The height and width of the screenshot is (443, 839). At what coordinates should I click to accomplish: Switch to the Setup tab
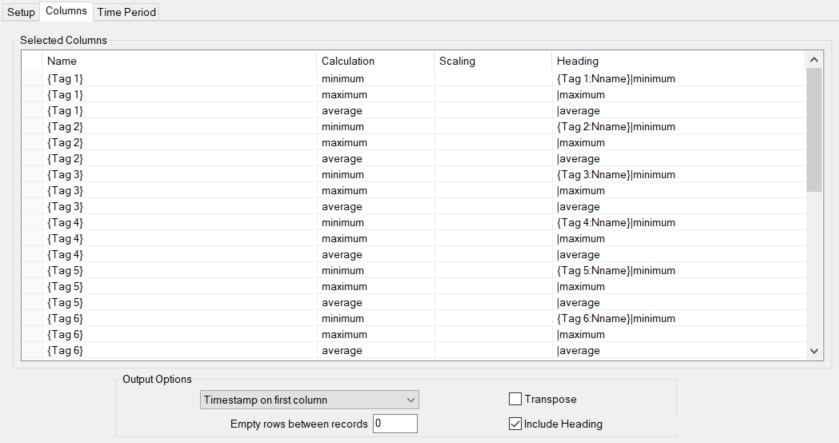pos(21,12)
